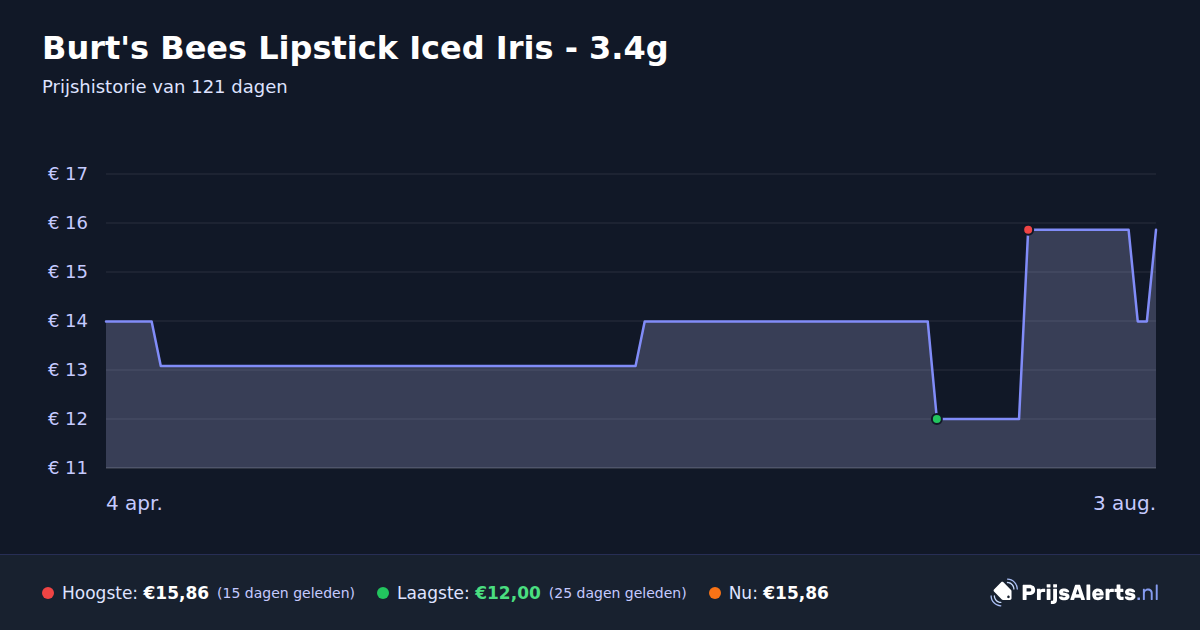Click the 25 dagen geleden text
The width and height of the screenshot is (1200, 630).
(x=618, y=593)
